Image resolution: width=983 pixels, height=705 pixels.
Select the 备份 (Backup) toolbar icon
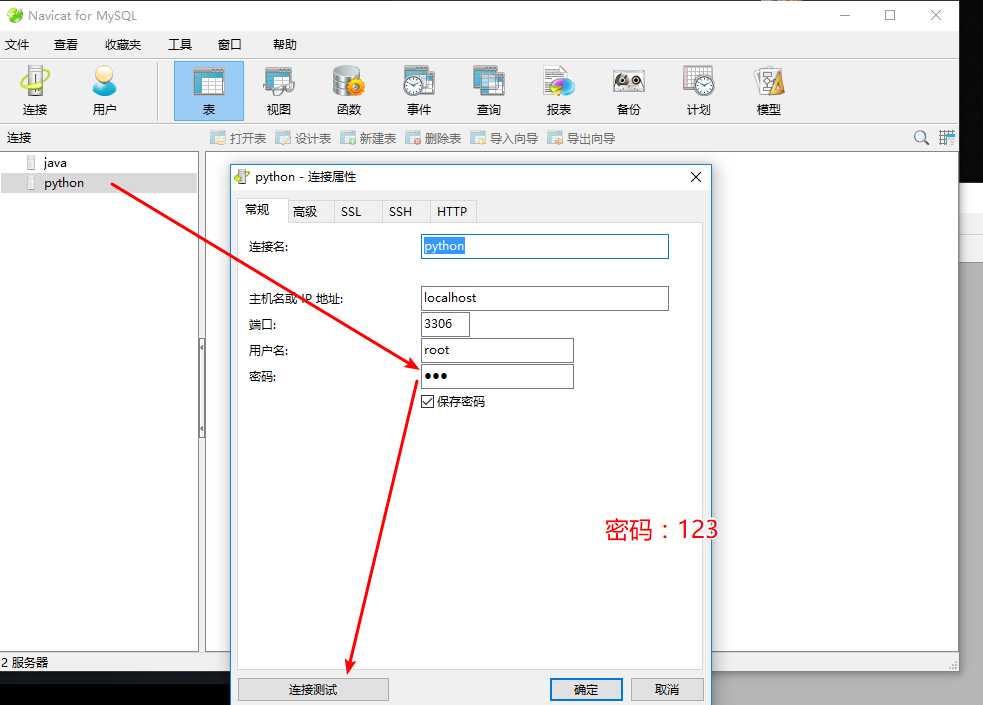(x=628, y=91)
